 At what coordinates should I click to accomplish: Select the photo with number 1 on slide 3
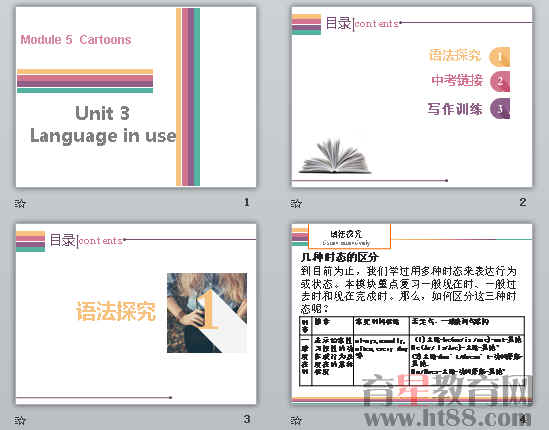tap(207, 313)
